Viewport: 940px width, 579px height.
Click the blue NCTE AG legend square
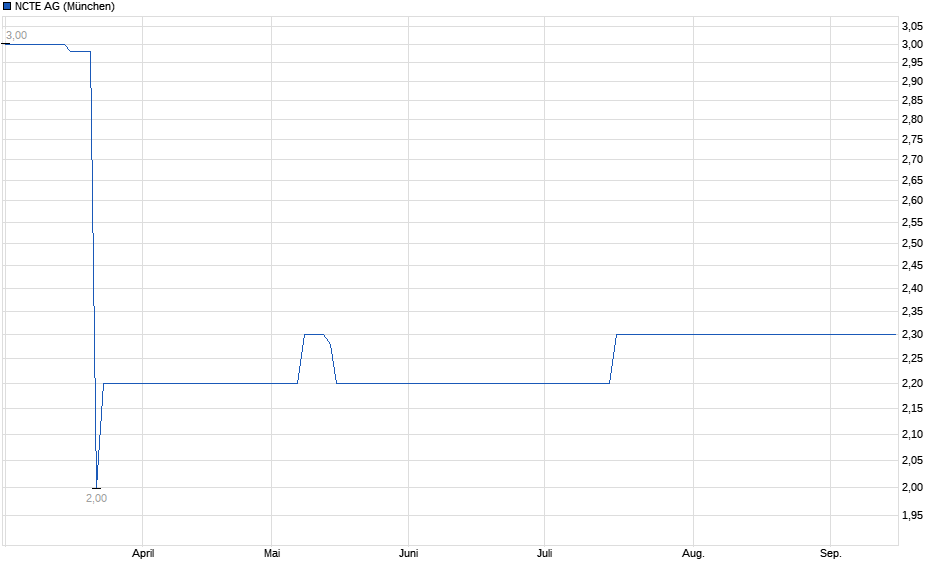pyautogui.click(x=7, y=6)
